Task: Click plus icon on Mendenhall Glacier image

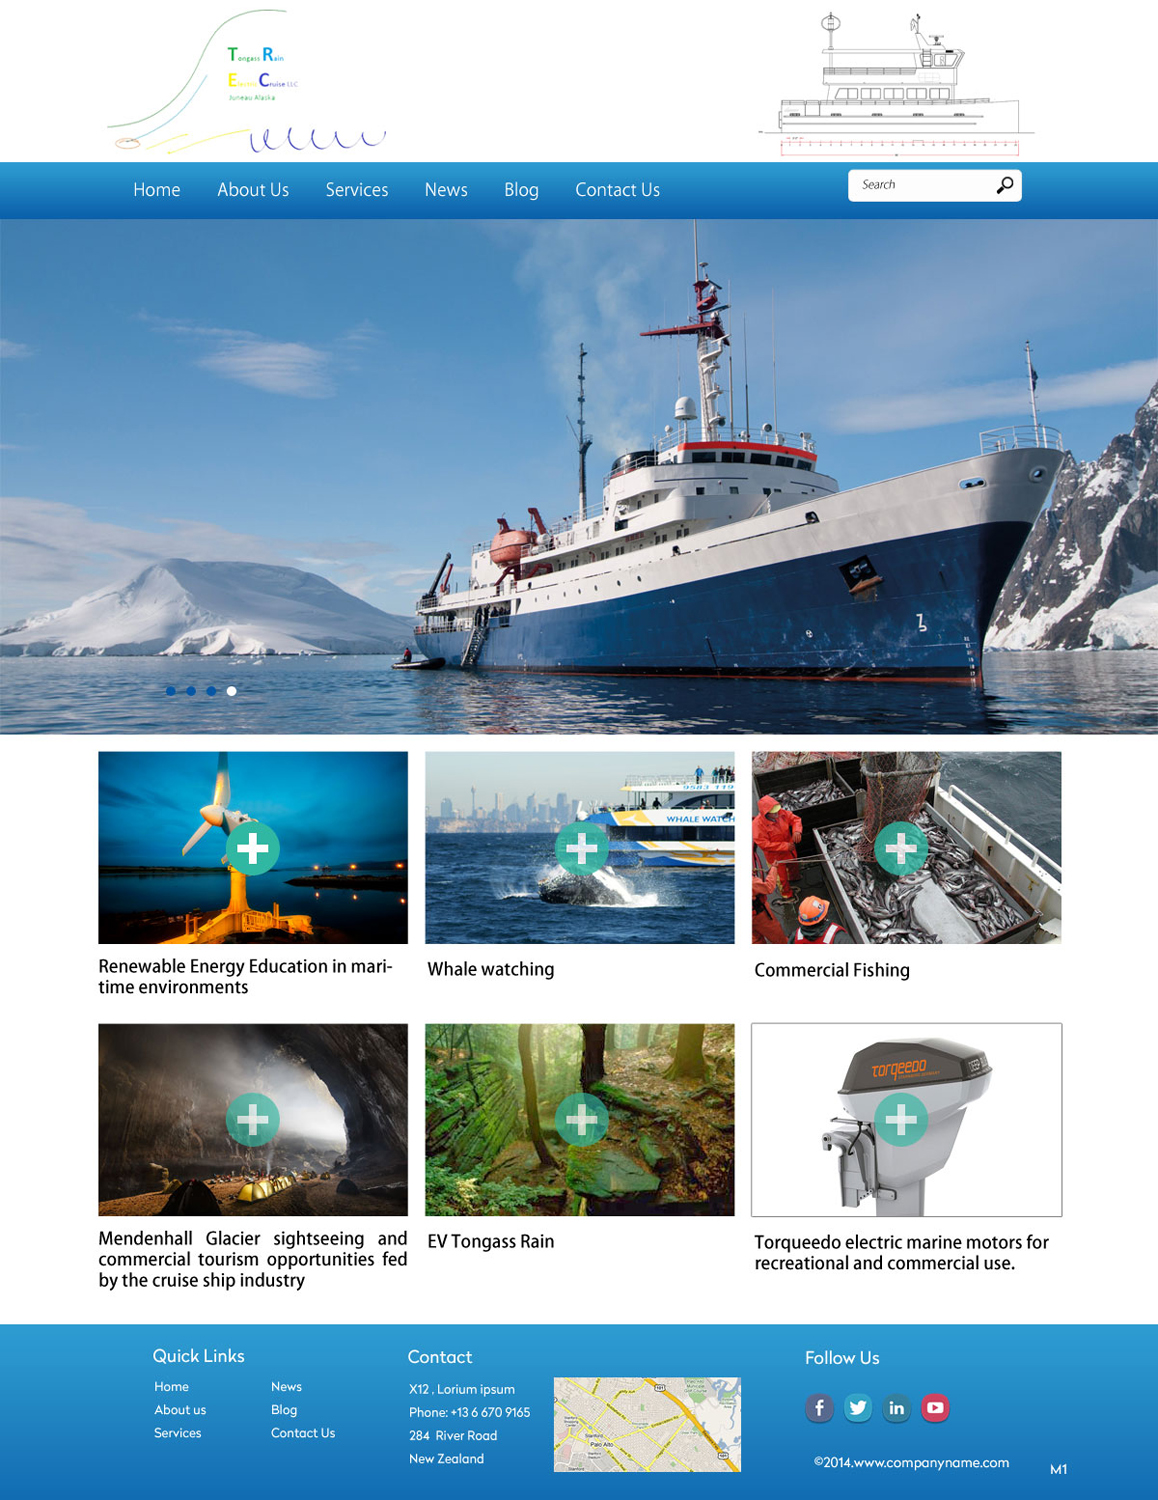Action: tap(253, 1119)
